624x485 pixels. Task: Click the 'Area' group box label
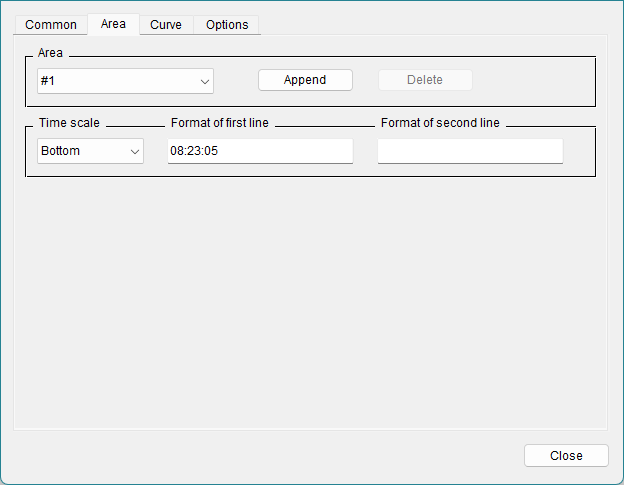coord(50,52)
